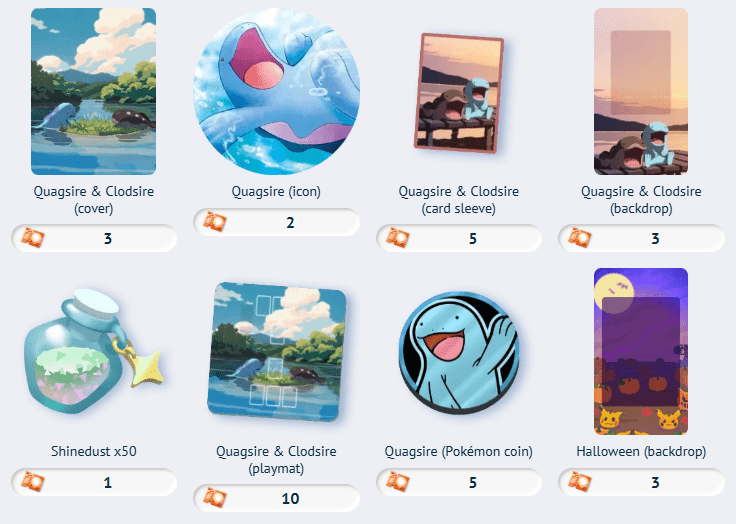Click the ticket icon on playmat price
This screenshot has height=524, width=736.
(215, 498)
